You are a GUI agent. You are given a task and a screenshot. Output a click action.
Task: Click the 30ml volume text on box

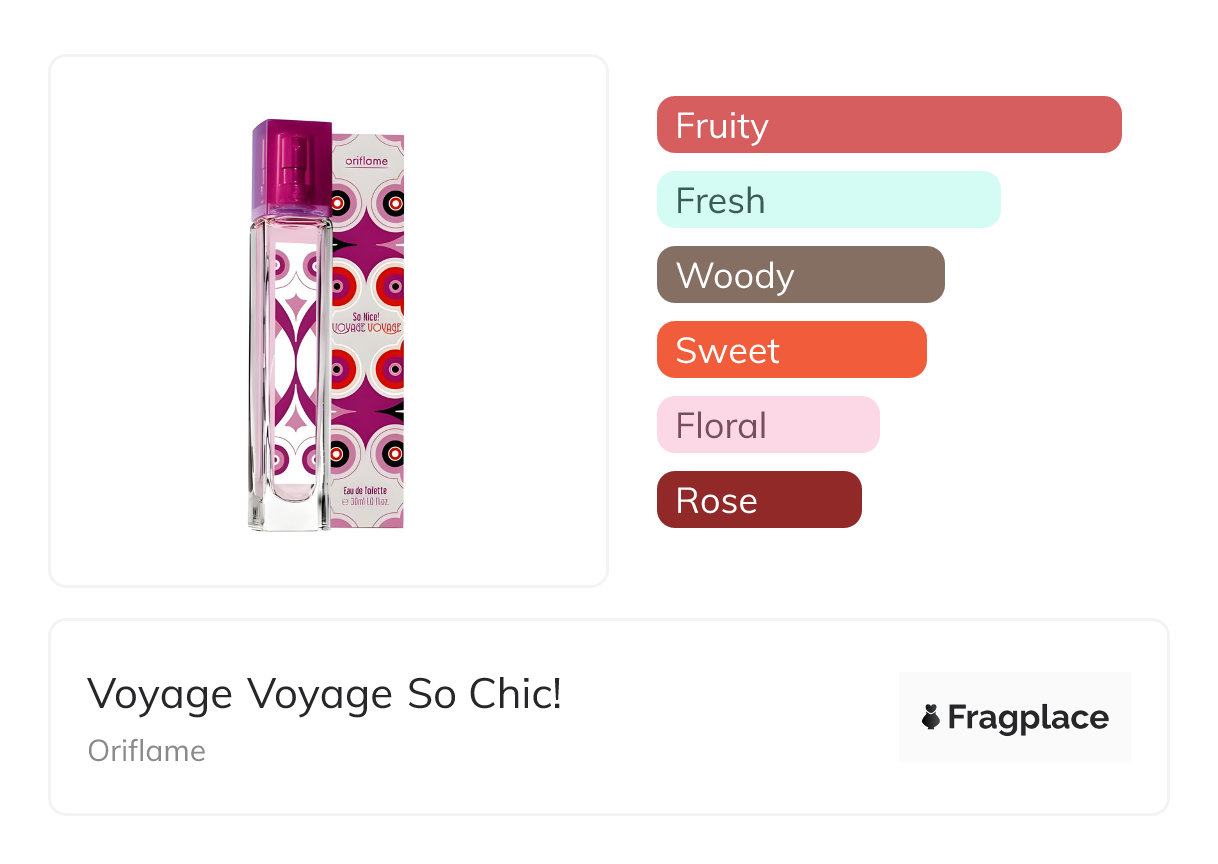coord(366,503)
